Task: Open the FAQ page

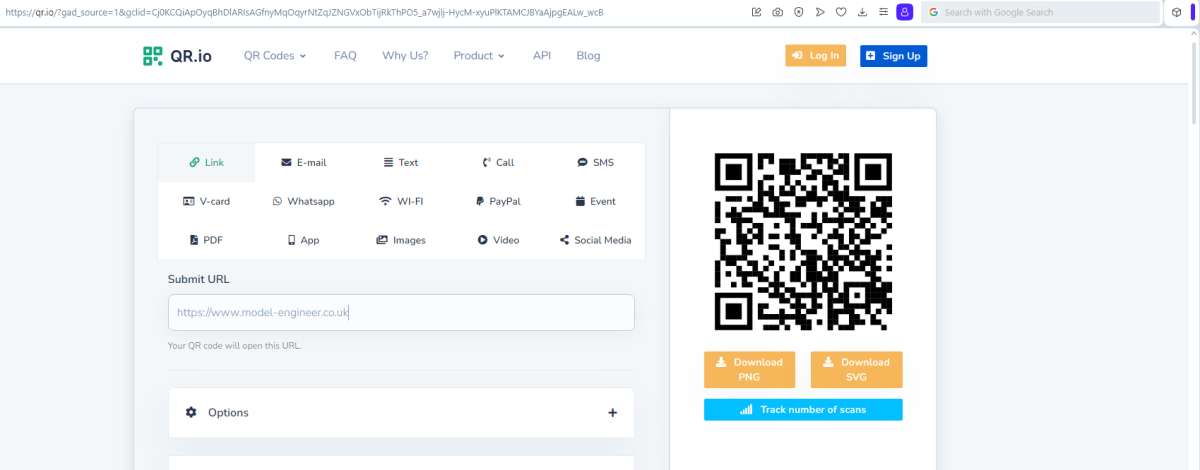Action: [345, 56]
